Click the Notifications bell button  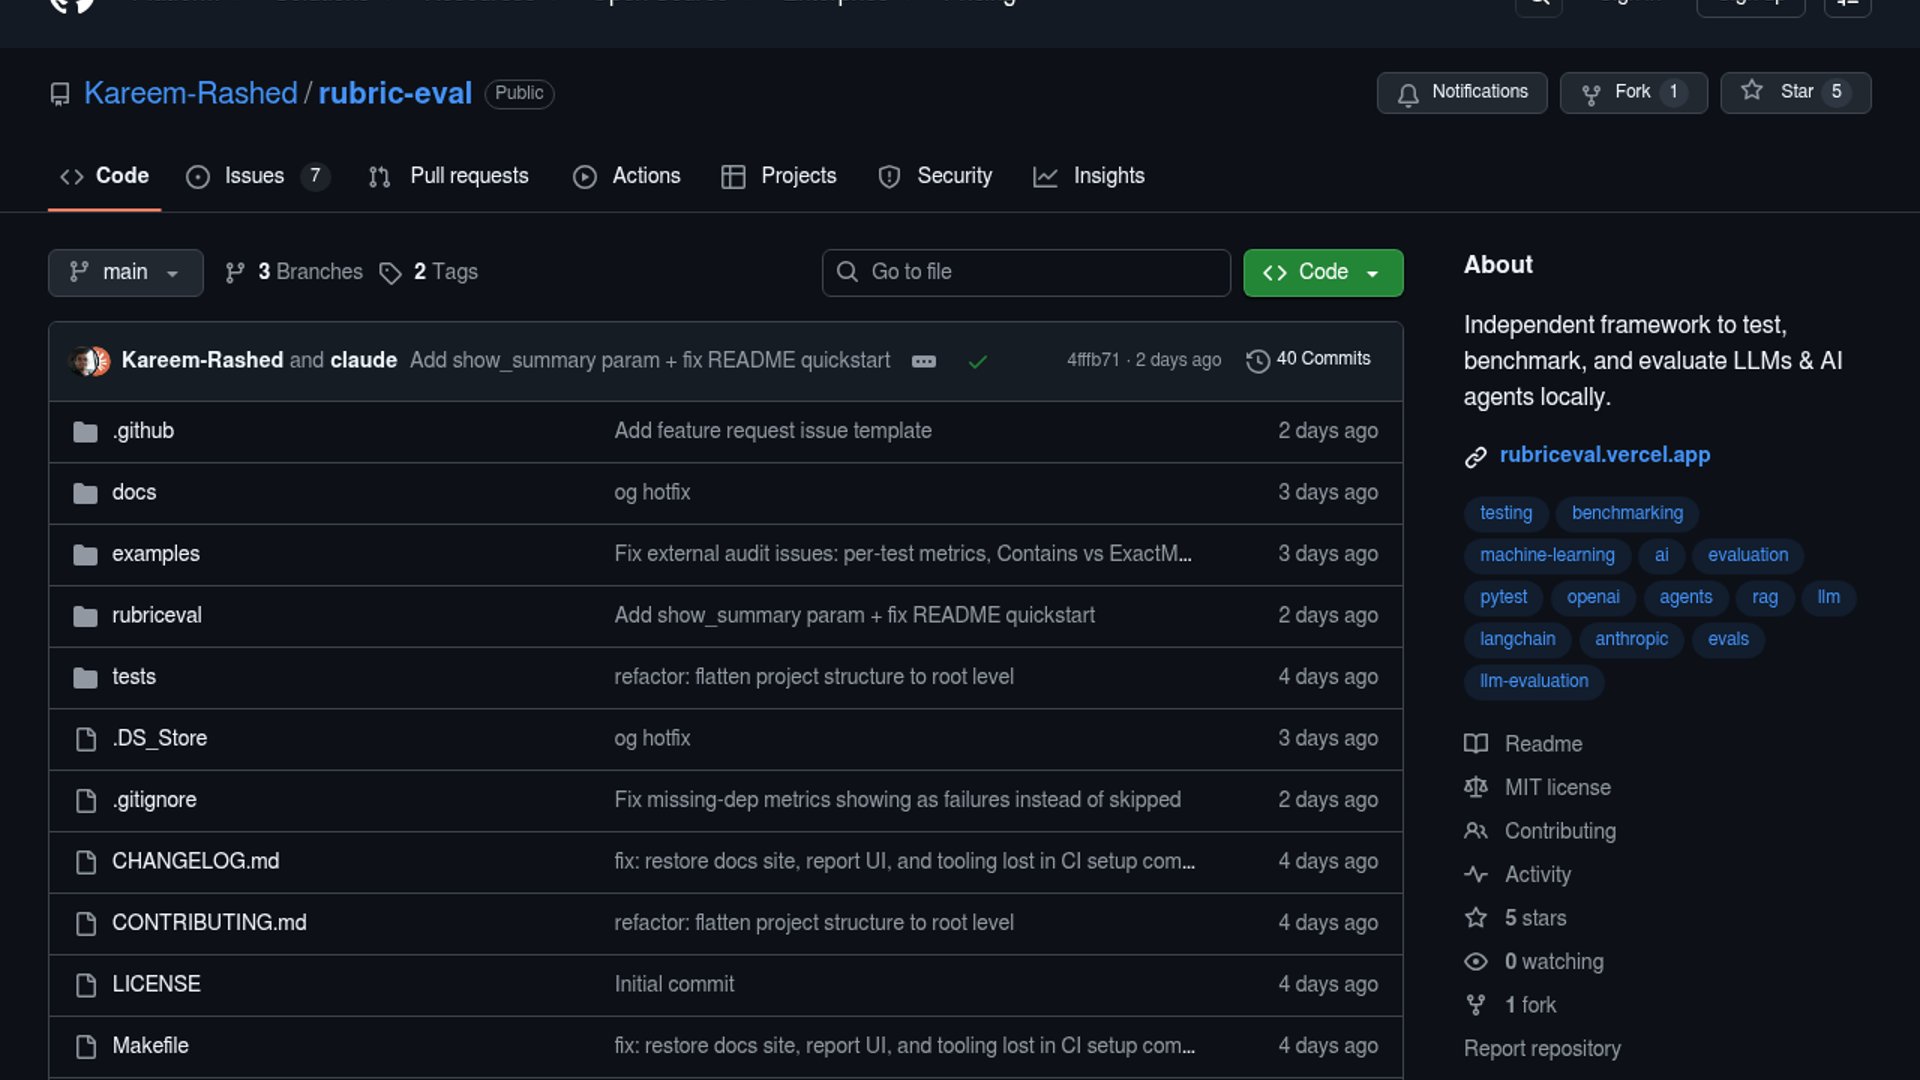1461,93
